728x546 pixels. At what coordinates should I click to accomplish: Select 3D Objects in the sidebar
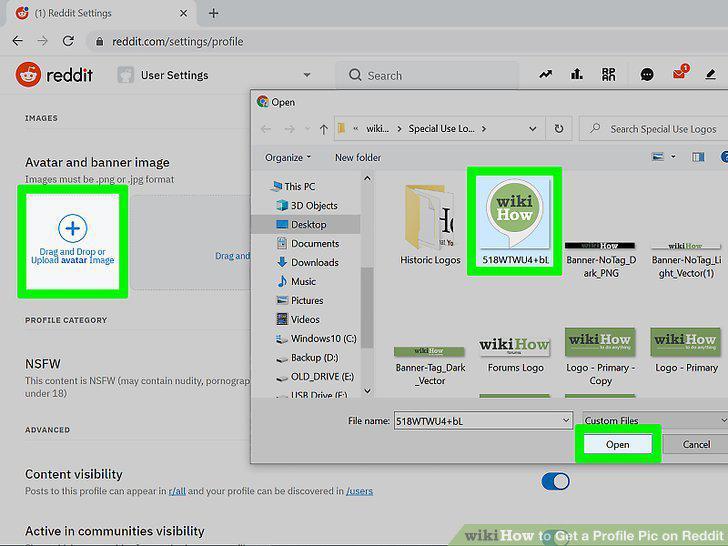pyautogui.click(x=307, y=205)
